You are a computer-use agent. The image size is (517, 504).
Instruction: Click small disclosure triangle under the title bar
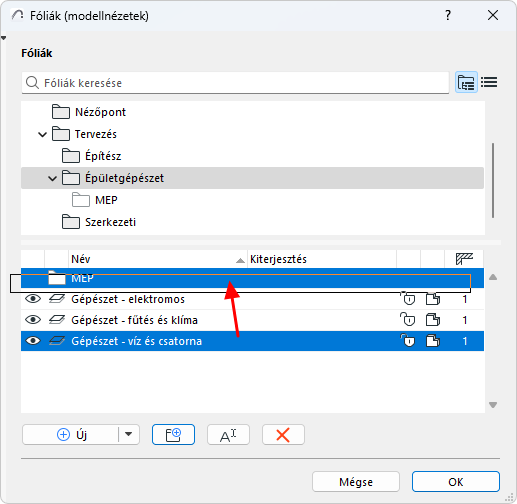(x=4, y=38)
